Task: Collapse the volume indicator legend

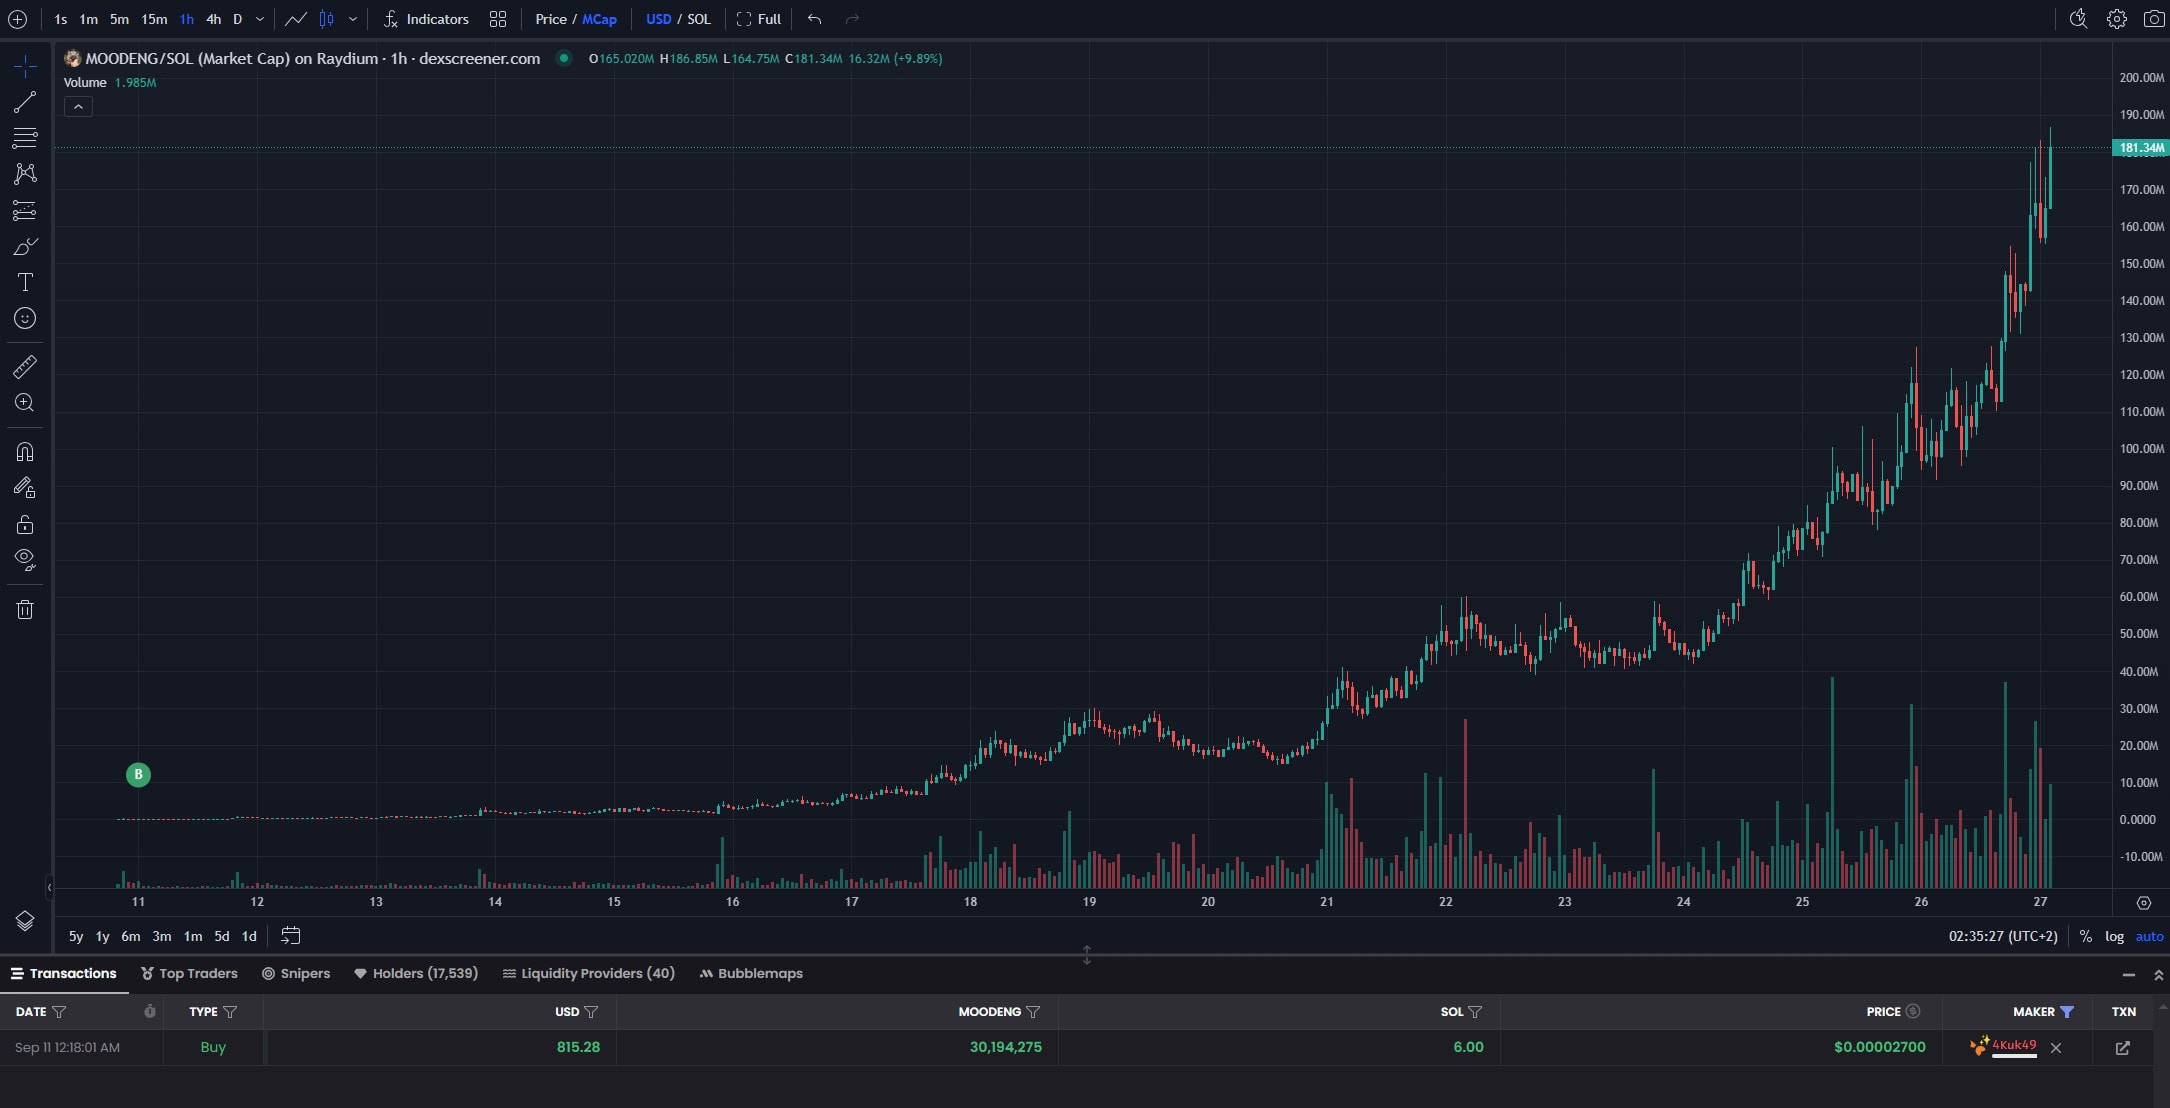Action: pos(78,107)
